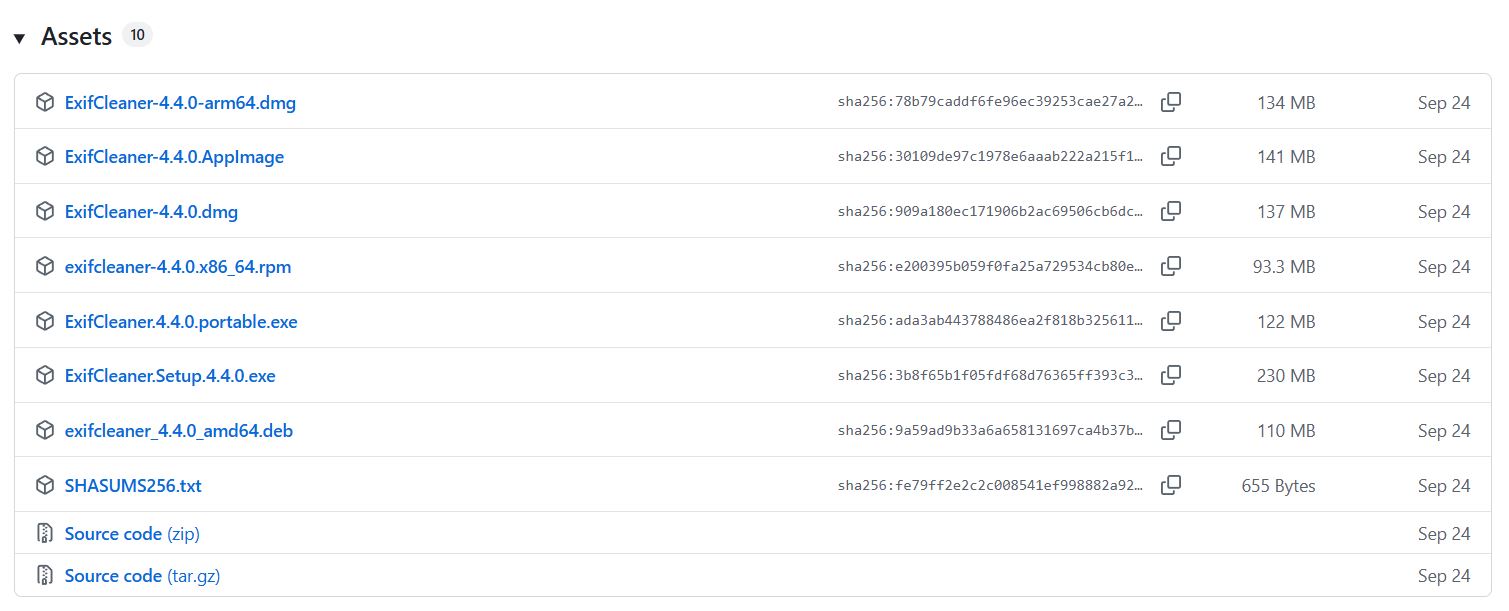Download Source code (zip)

(x=132, y=534)
